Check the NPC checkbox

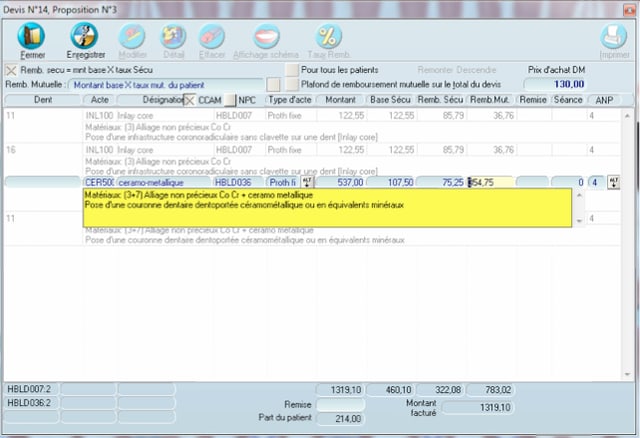[230, 100]
